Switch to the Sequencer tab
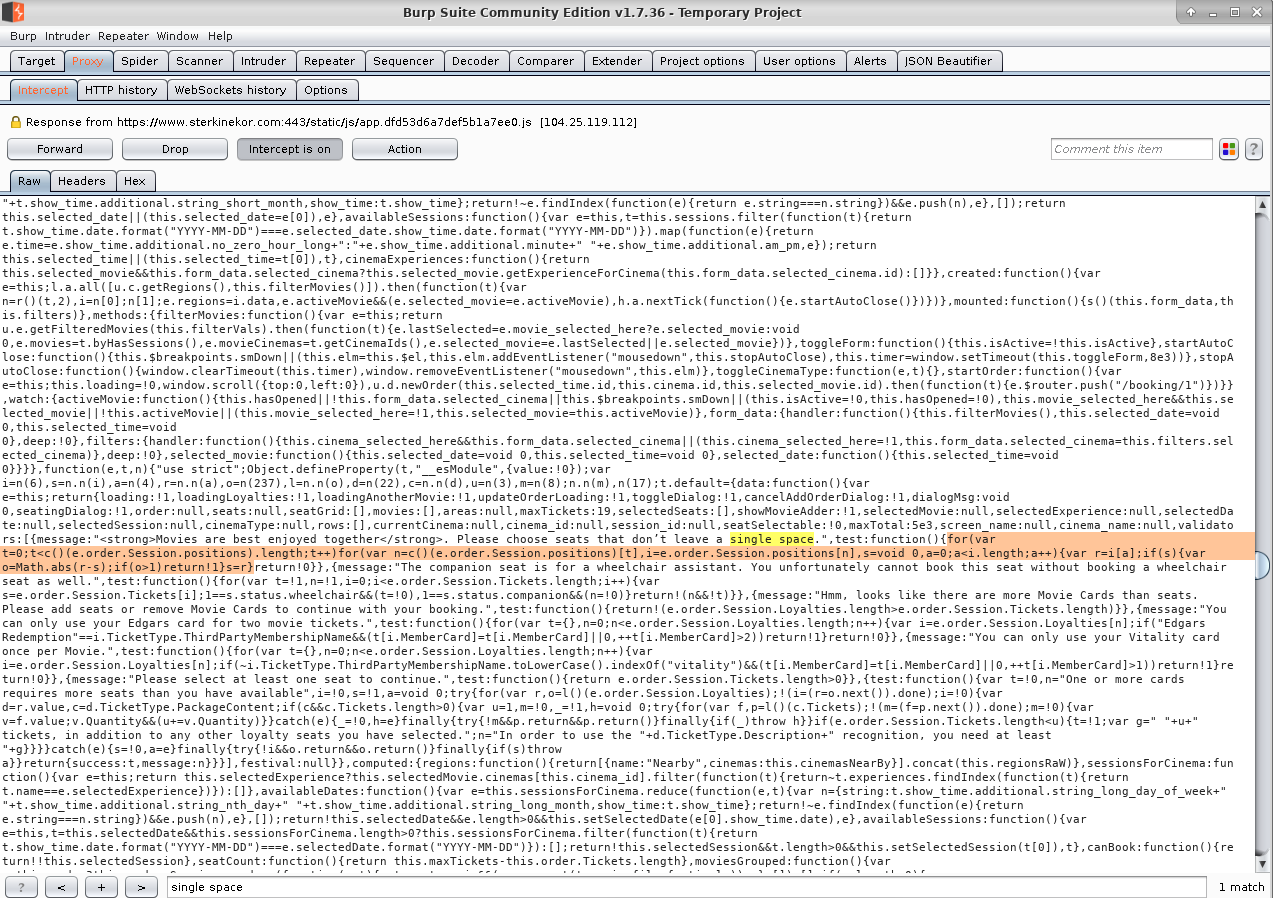This screenshot has height=898, width=1273. [404, 61]
